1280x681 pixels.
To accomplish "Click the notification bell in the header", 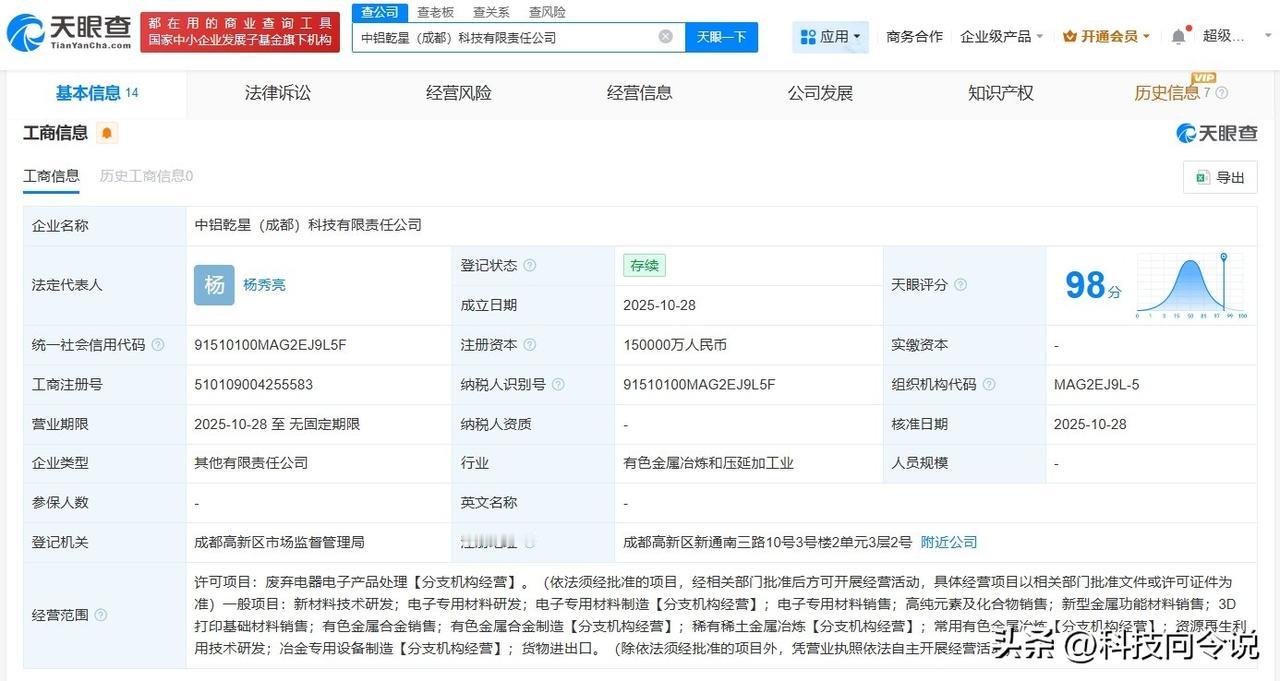I will (1179, 37).
